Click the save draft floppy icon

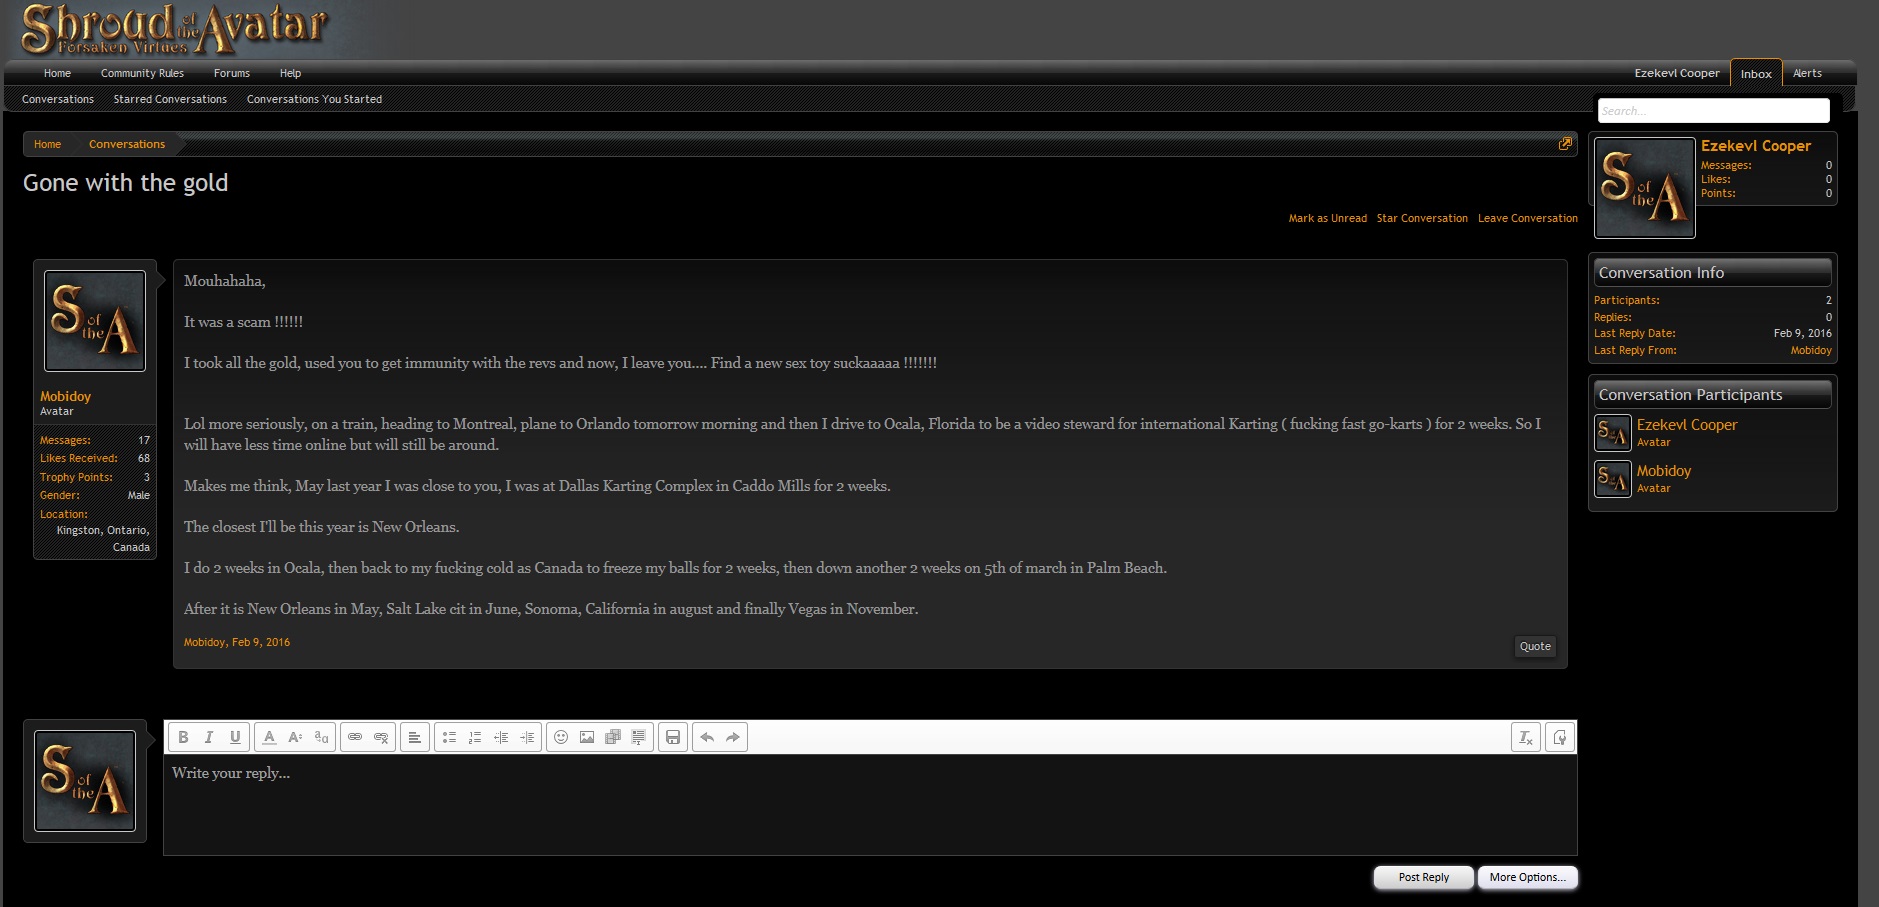coord(673,738)
